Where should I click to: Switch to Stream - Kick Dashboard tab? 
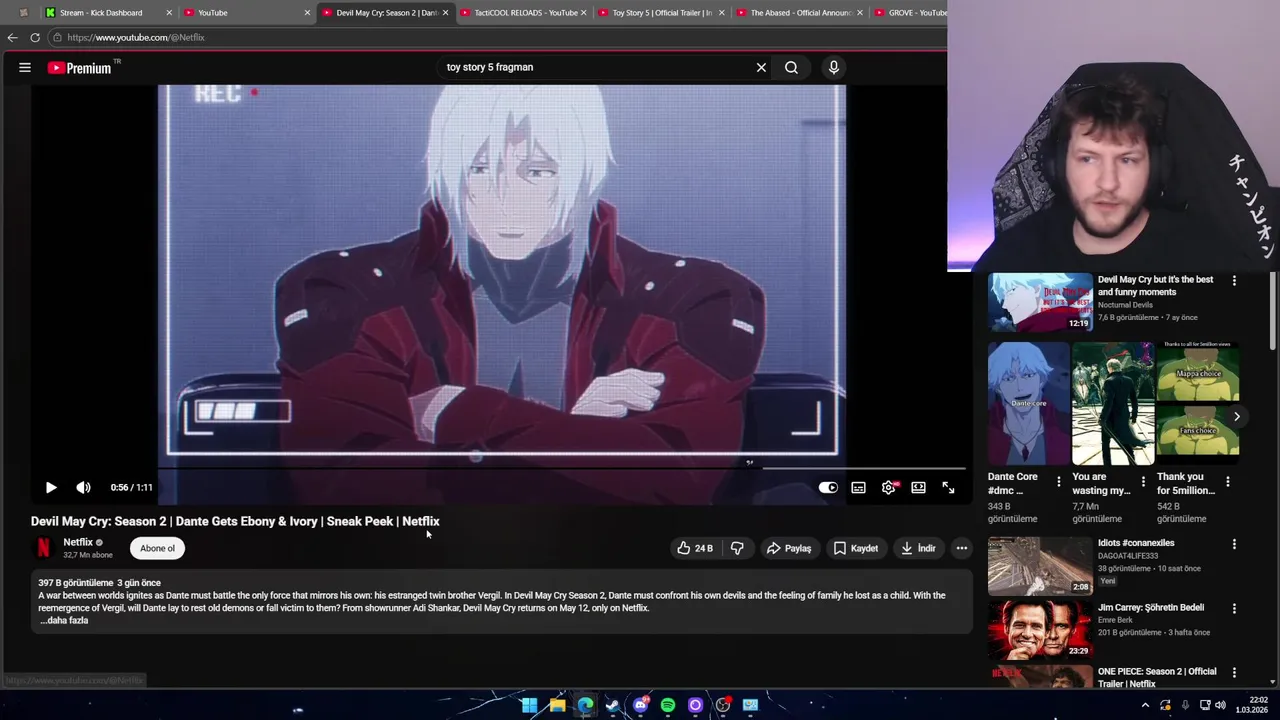pos(109,13)
